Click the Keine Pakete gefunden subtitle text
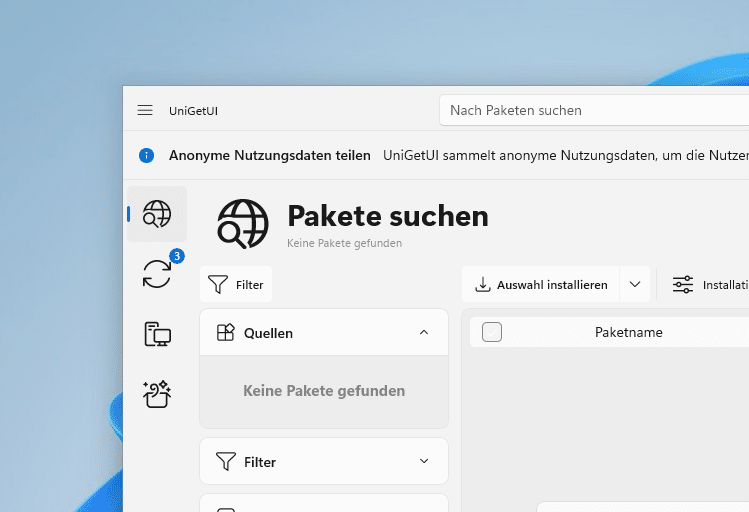The height and width of the screenshot is (512, 749). pyautogui.click(x=344, y=243)
